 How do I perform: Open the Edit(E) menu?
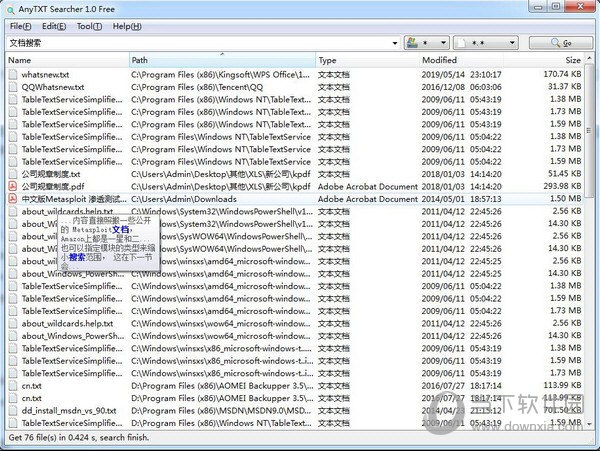54,26
